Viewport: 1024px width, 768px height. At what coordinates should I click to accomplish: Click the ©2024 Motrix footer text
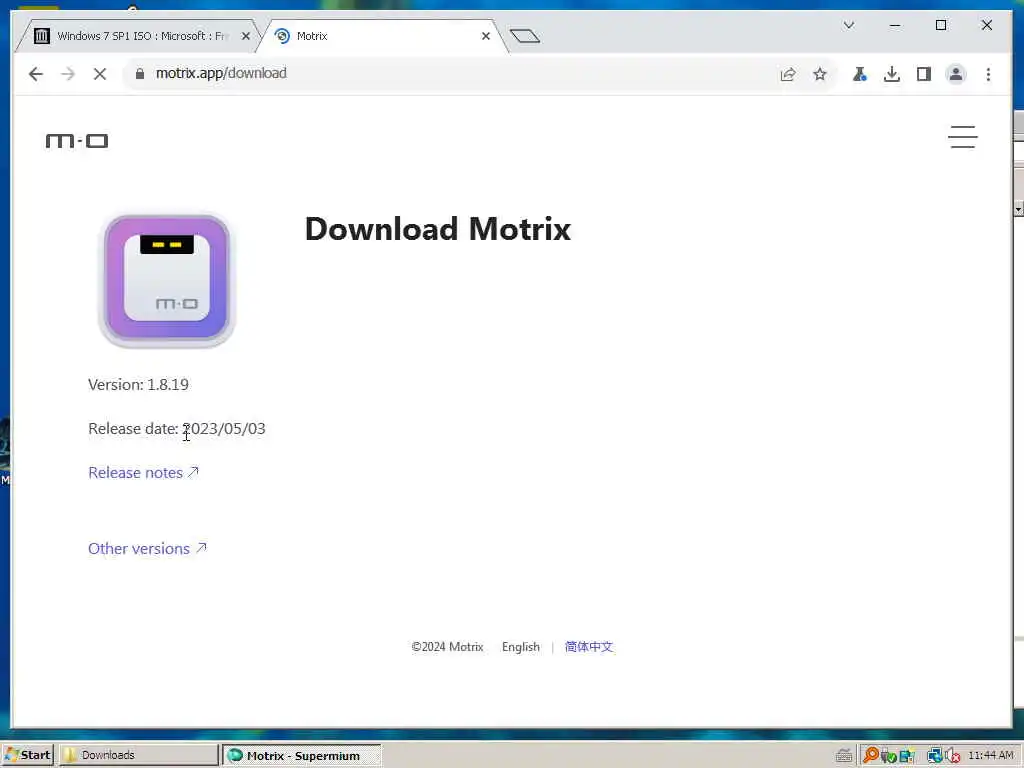(447, 647)
